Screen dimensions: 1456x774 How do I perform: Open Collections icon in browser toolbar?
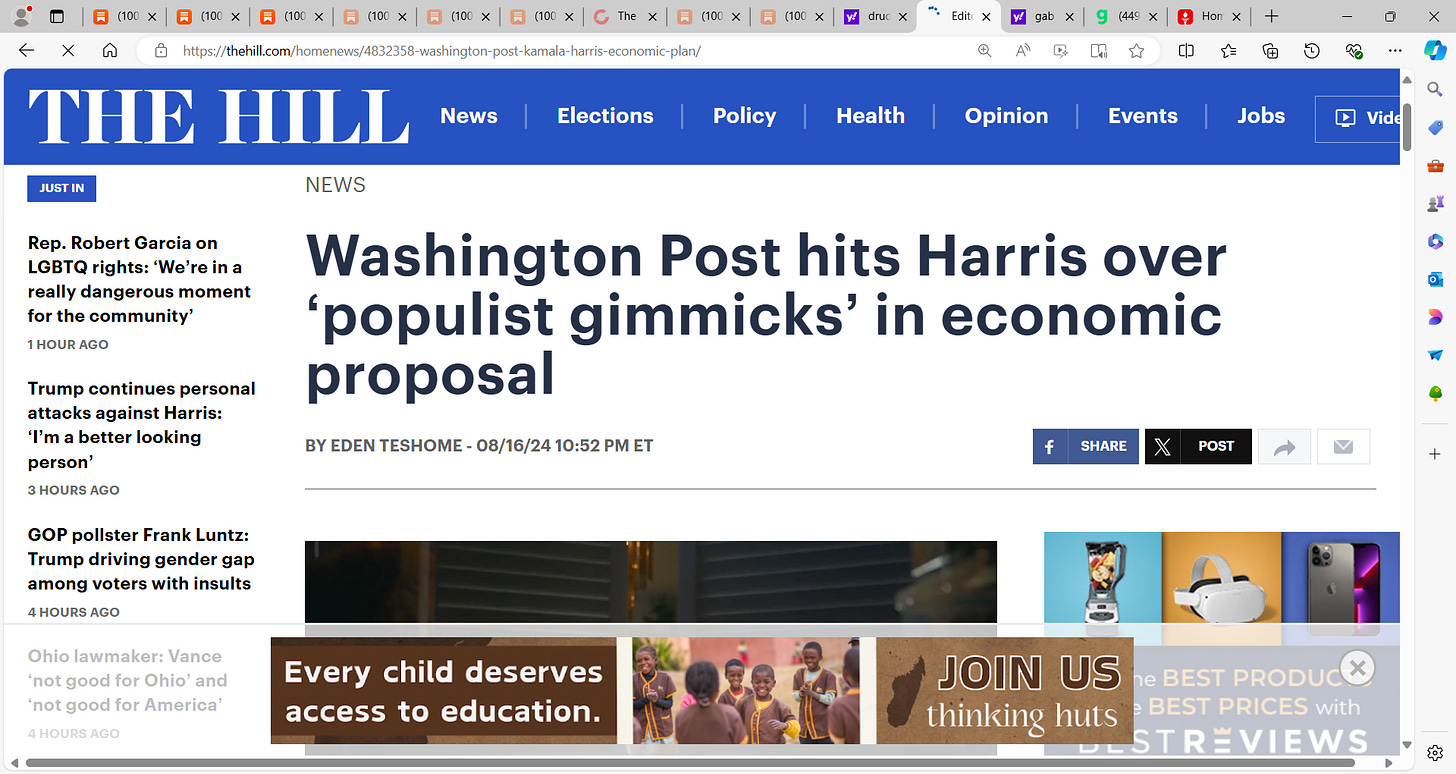[1270, 51]
